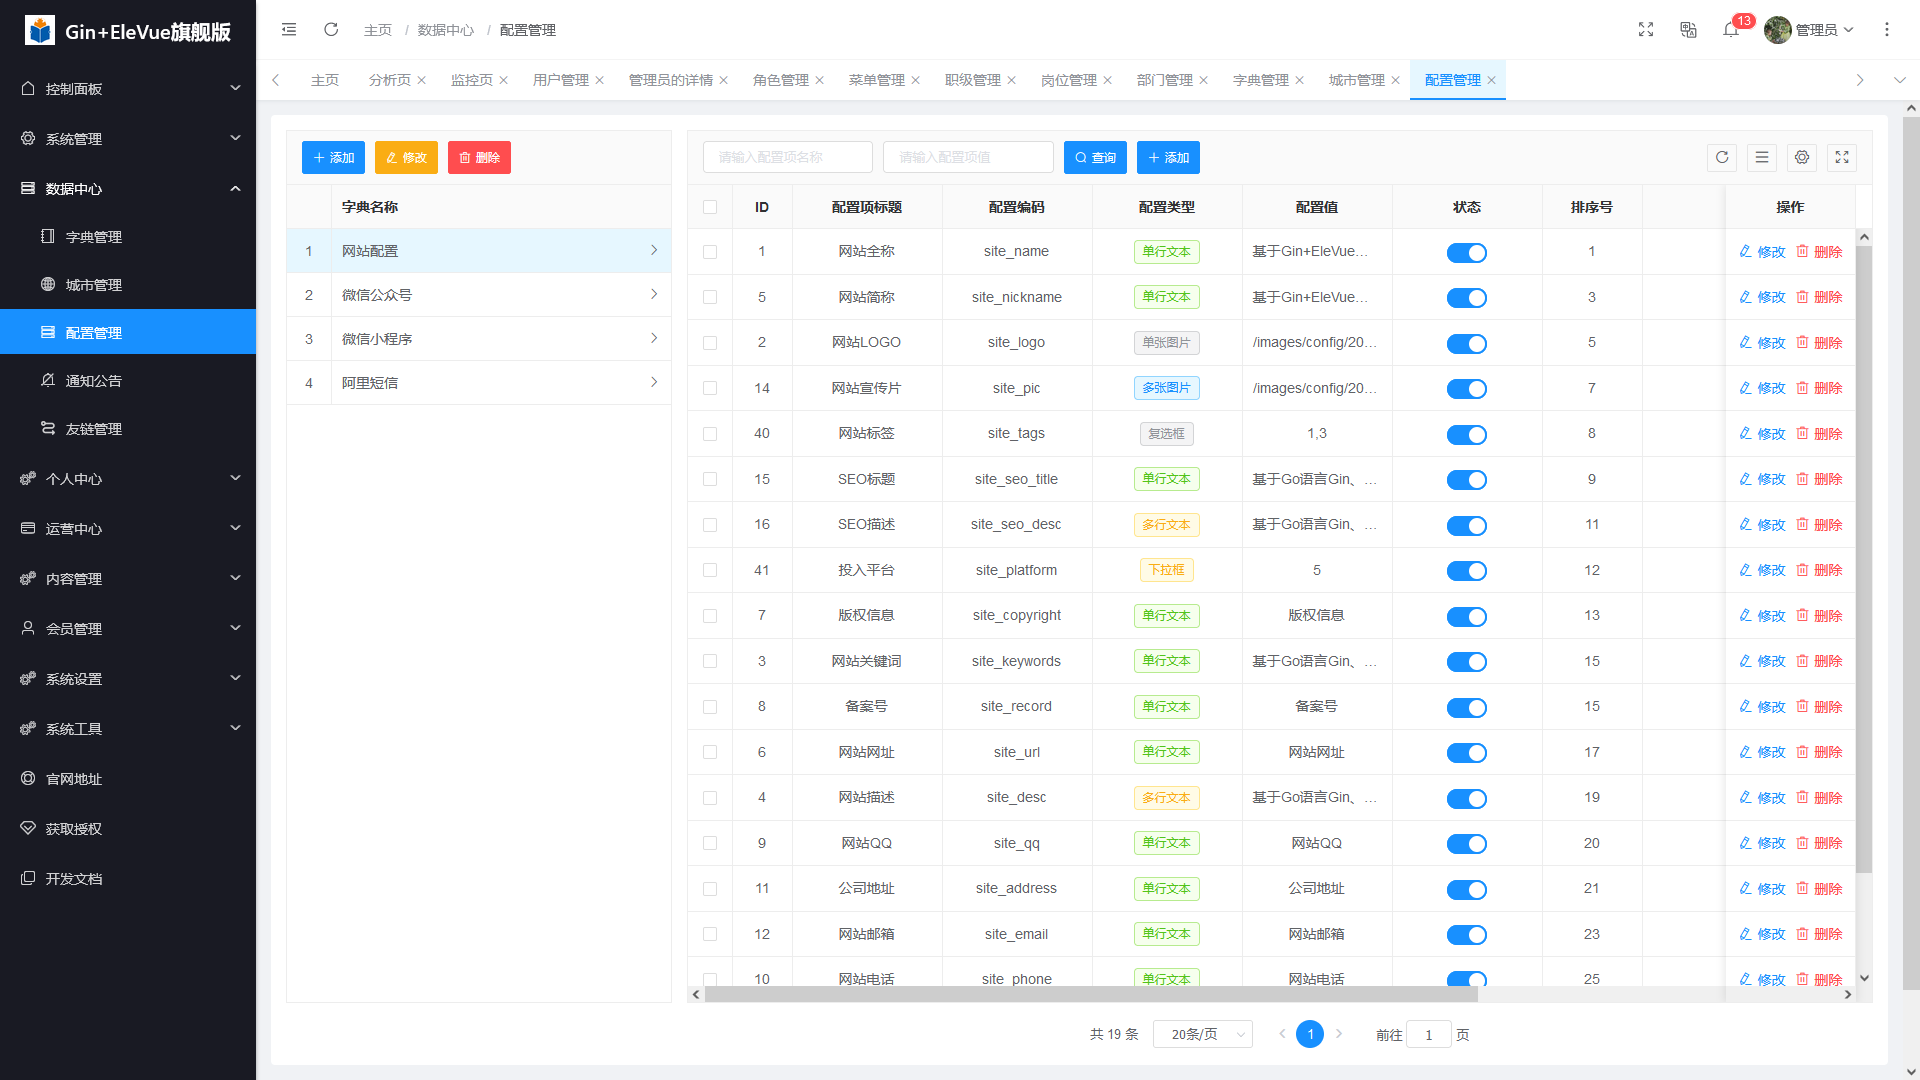Click the 查询 search button
1920x1080 pixels.
point(1095,157)
